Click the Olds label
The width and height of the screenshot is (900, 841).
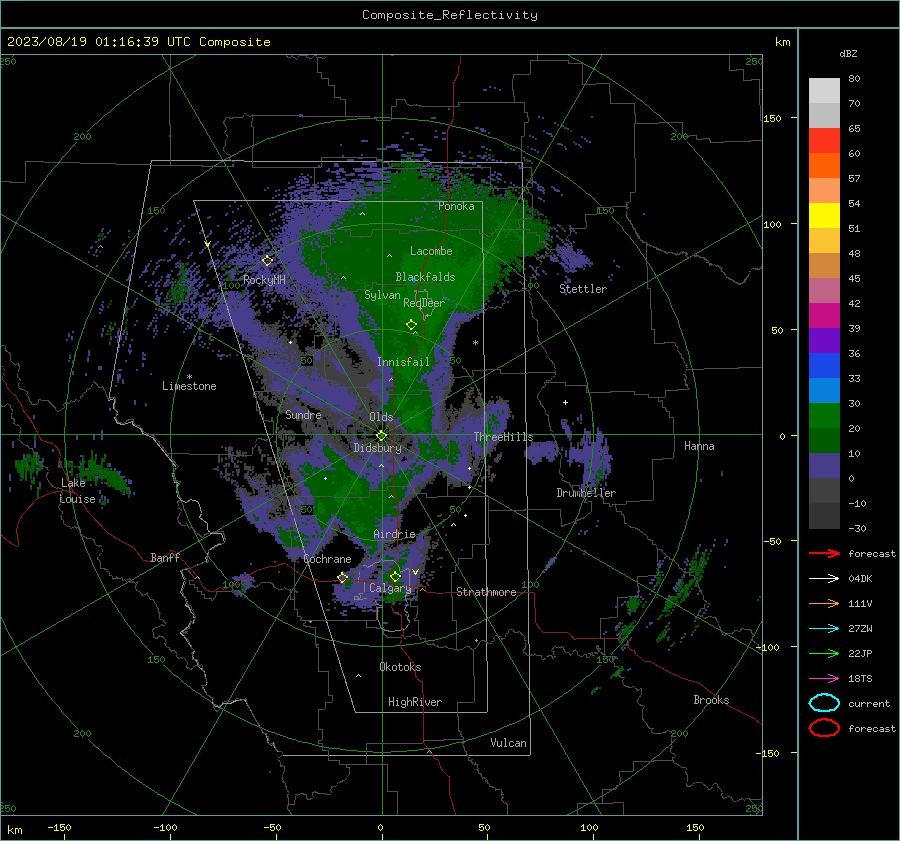[x=381, y=417]
